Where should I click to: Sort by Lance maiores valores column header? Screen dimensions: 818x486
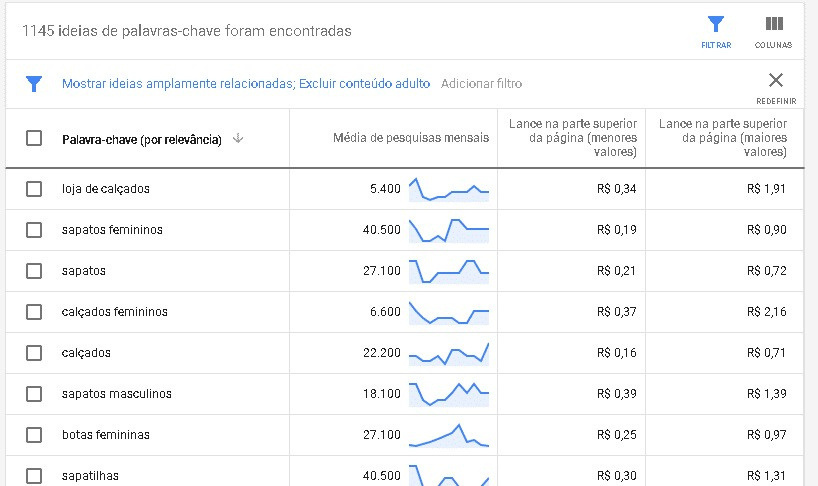pos(722,138)
